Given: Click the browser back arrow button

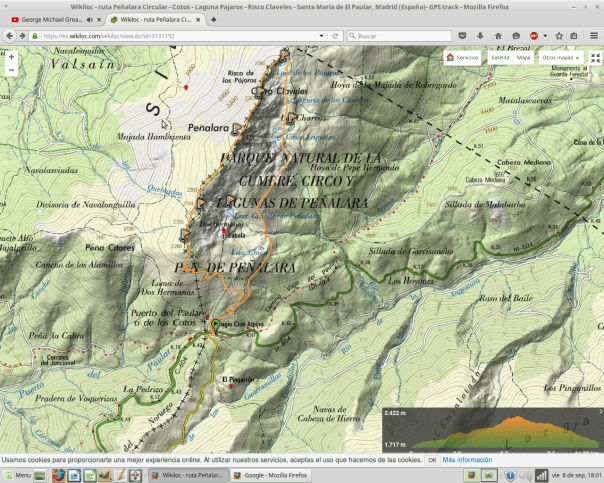Looking at the screenshot, I should [x=10, y=35].
